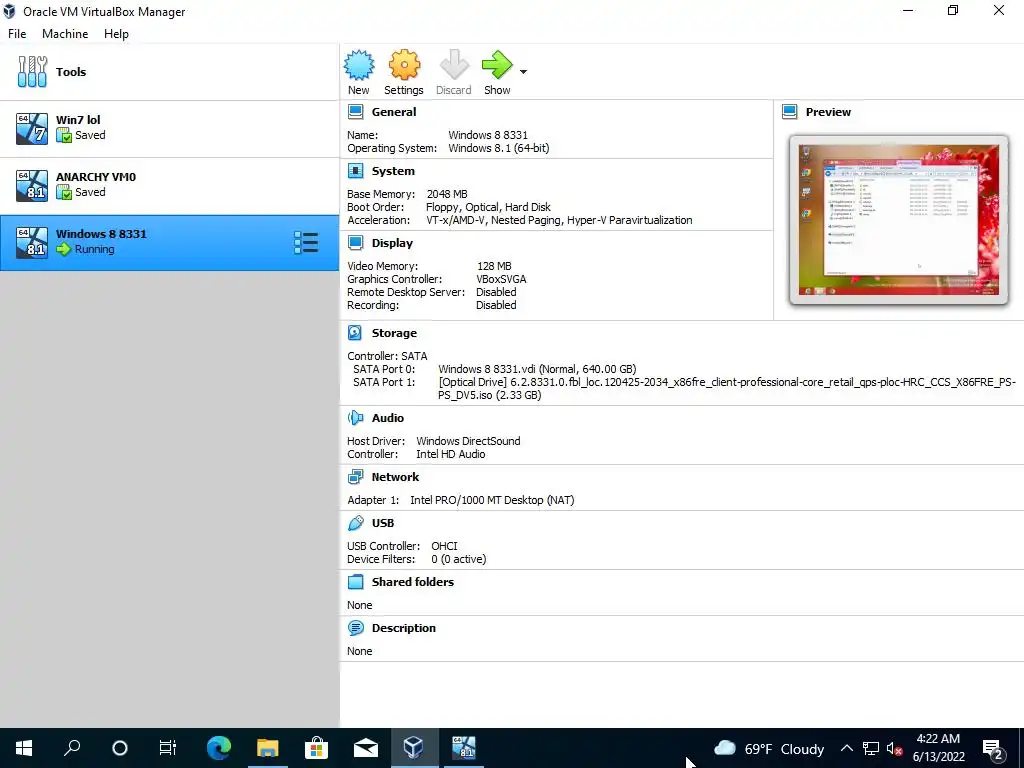Show hidden tray icons chevron
This screenshot has height=768, width=1024.
(x=846, y=748)
